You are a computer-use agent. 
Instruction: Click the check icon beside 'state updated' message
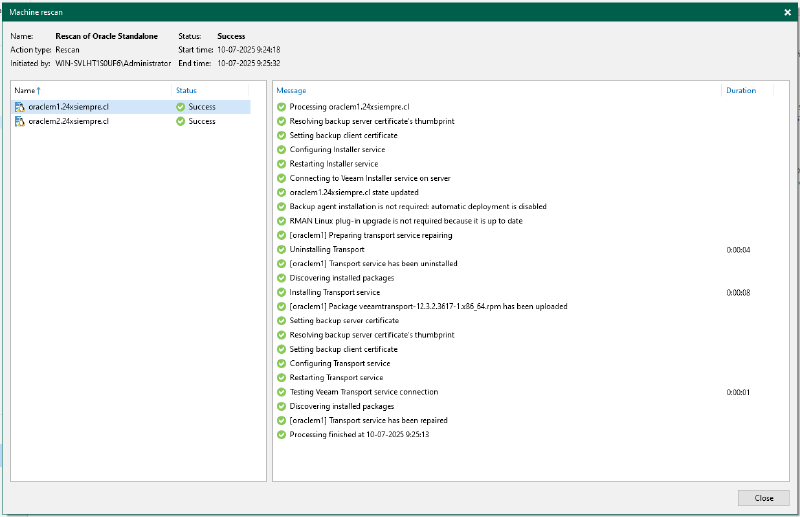(x=281, y=192)
